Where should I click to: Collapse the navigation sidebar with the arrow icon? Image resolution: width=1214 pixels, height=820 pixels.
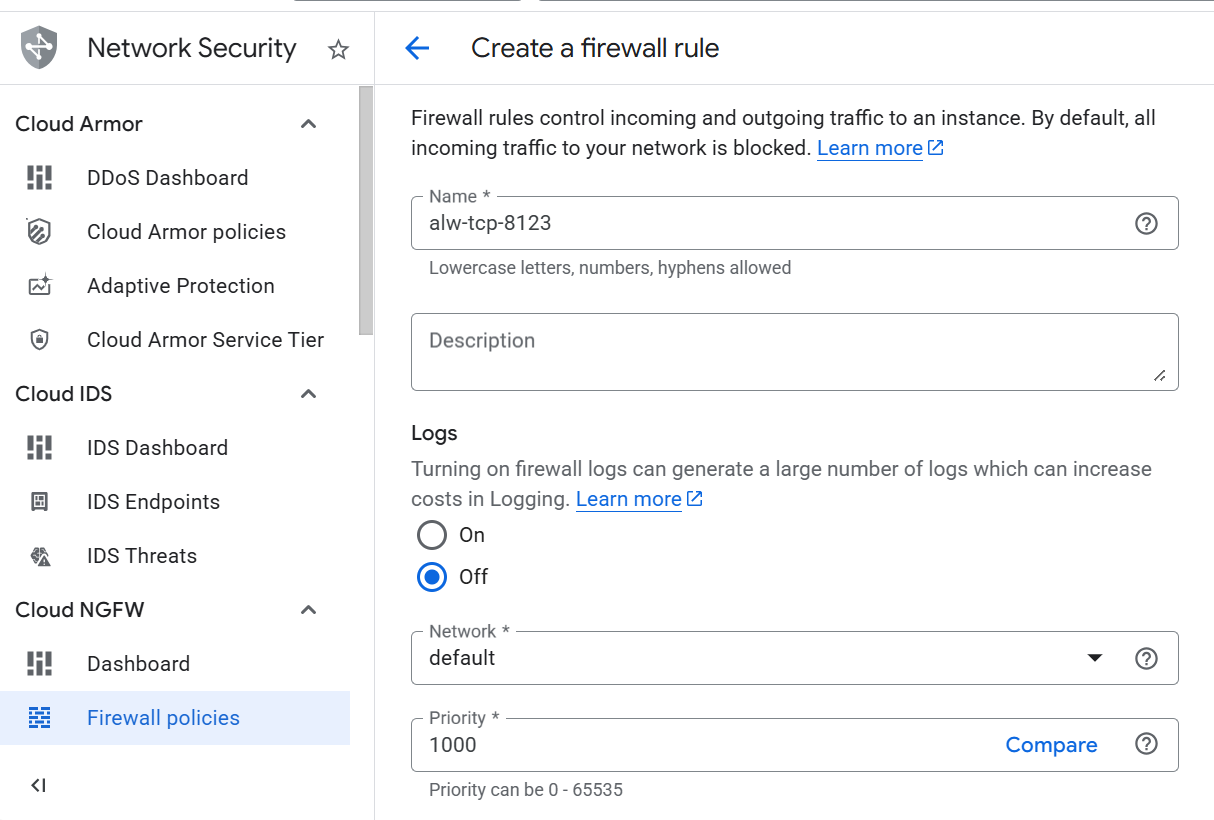pyautogui.click(x=38, y=785)
